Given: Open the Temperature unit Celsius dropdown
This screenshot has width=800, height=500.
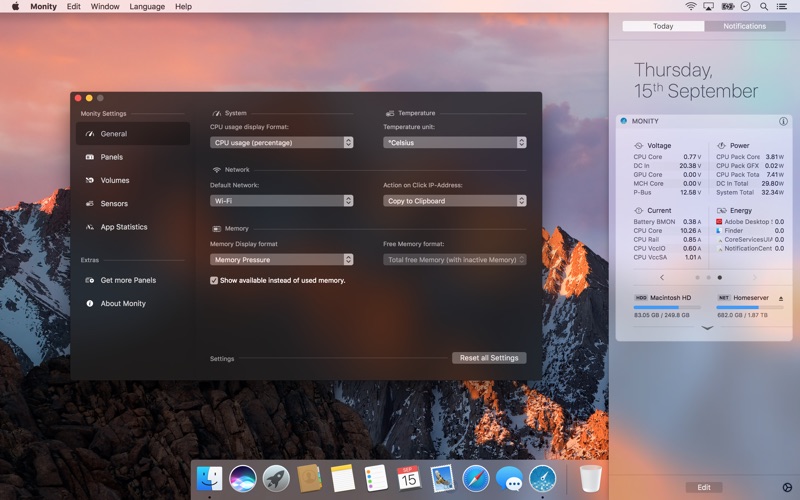Looking at the screenshot, I should [x=455, y=143].
